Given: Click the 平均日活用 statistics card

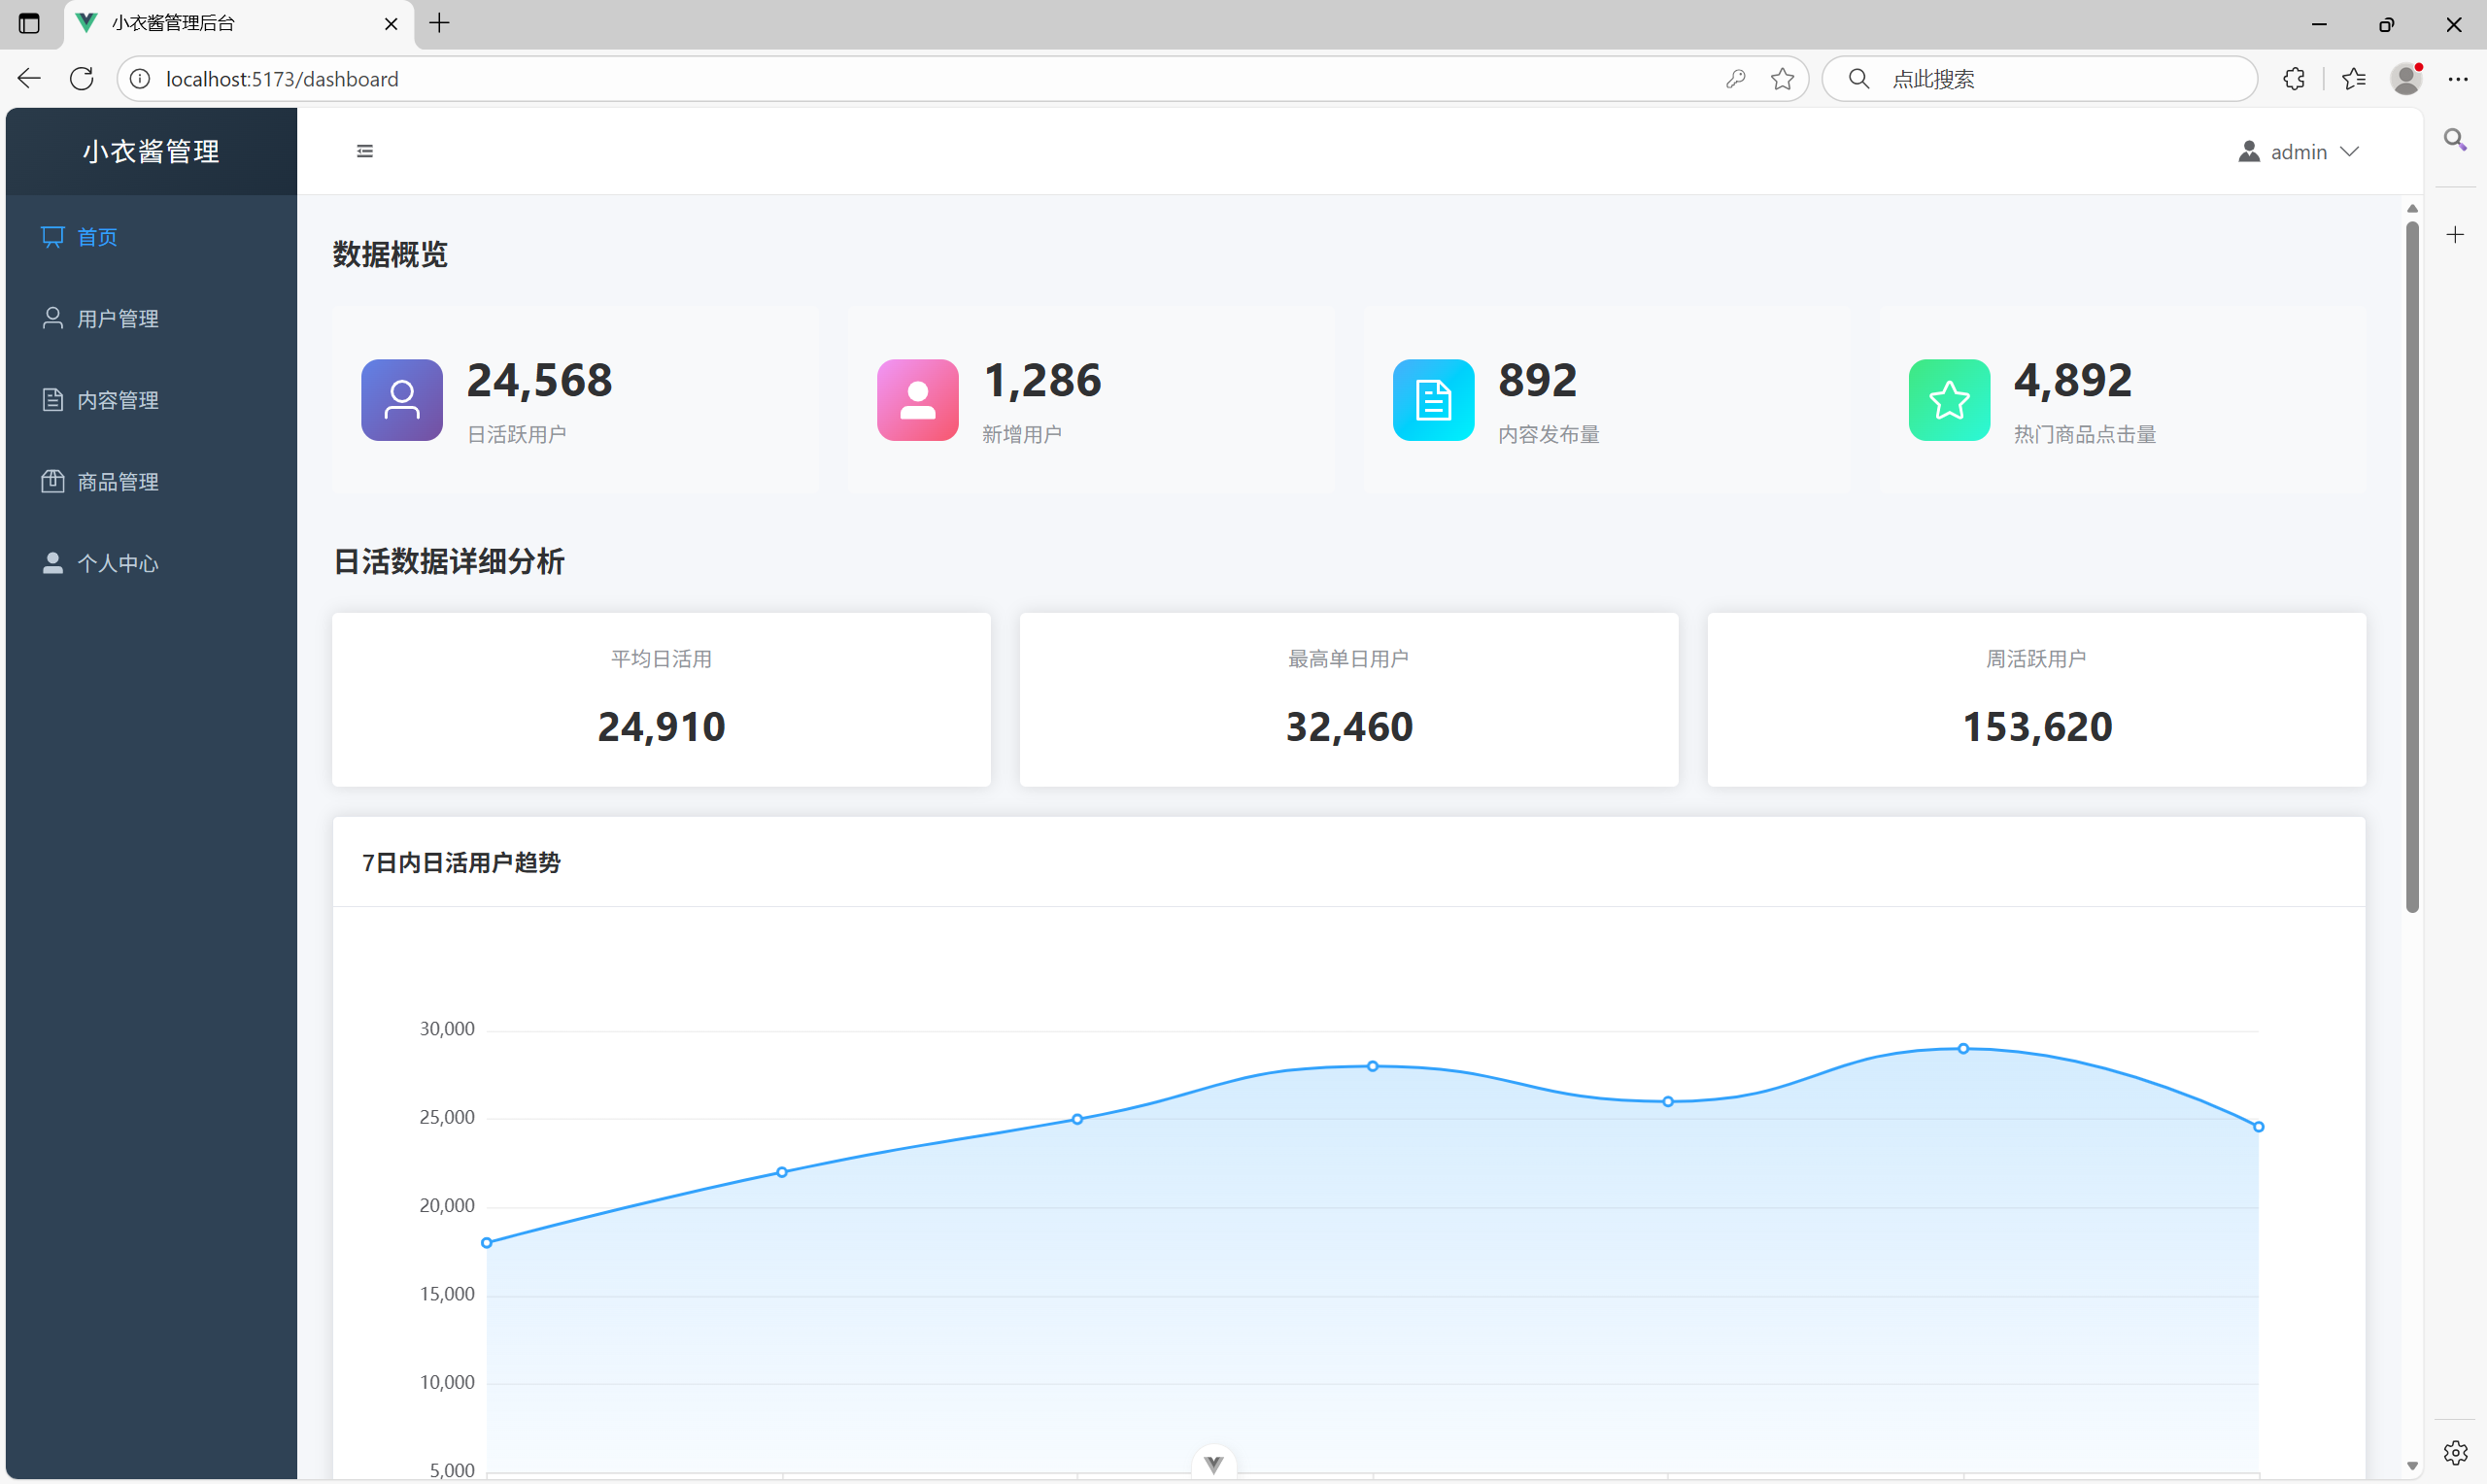Looking at the screenshot, I should [x=661, y=700].
